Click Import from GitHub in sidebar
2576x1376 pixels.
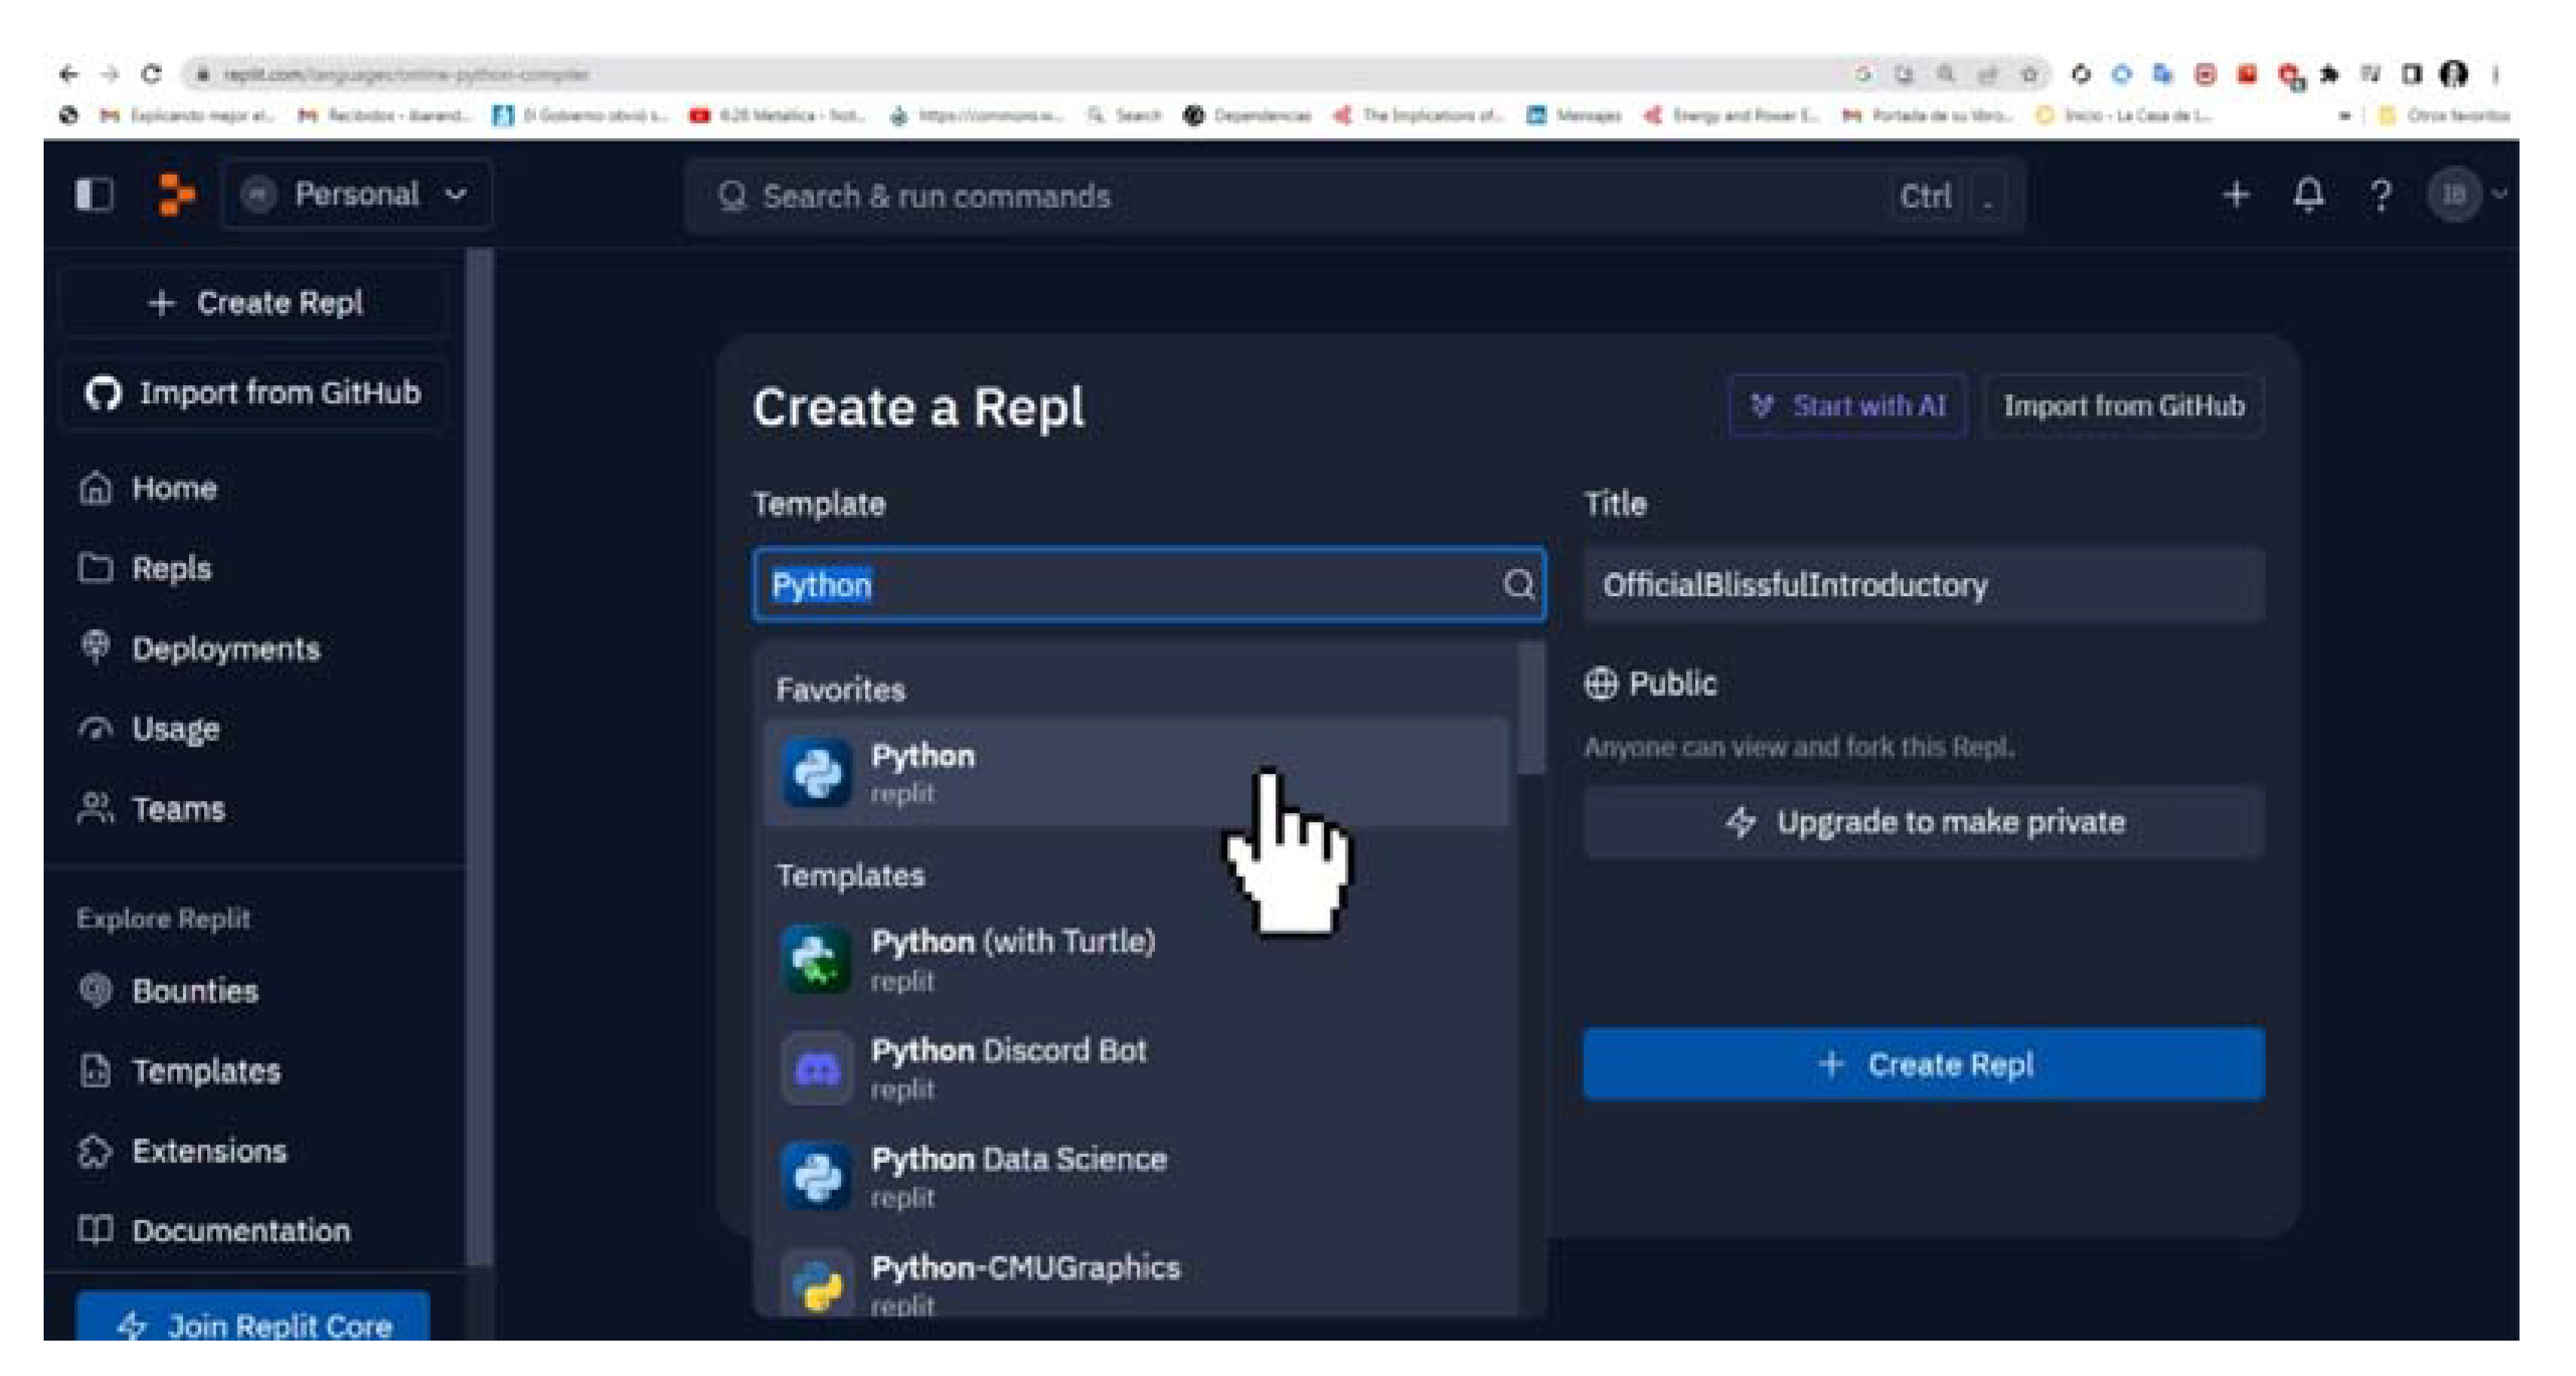(x=255, y=393)
